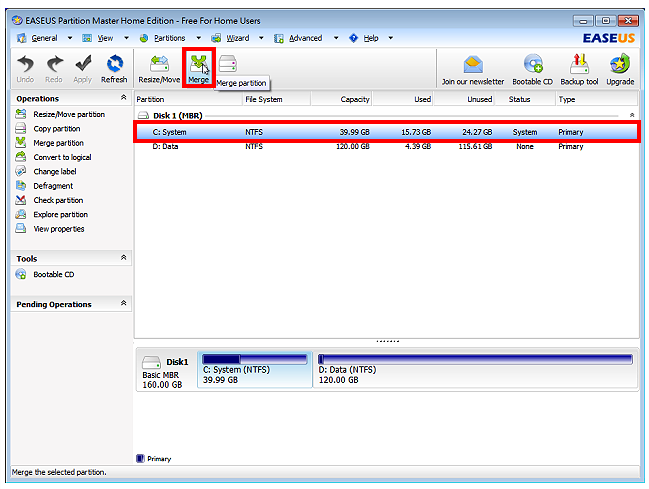Click Merge partition icon in sidebar

(21, 142)
